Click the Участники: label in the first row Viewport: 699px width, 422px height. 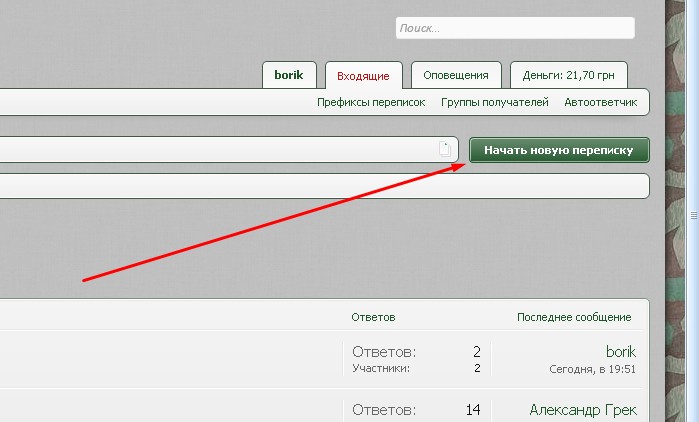381,369
